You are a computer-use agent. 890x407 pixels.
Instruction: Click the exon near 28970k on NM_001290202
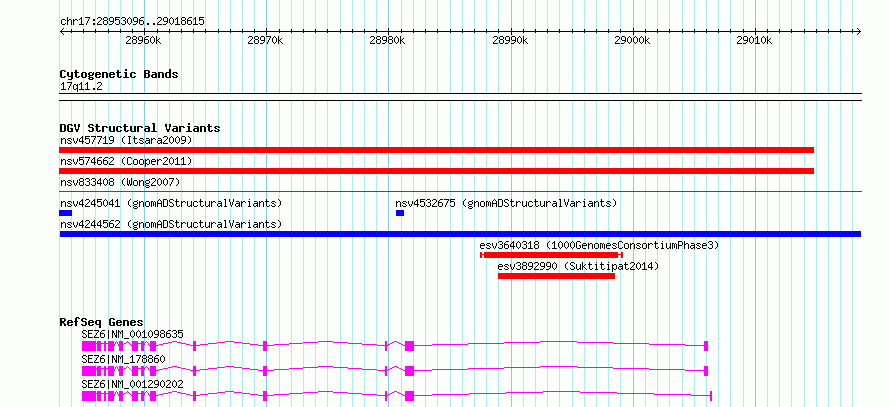(x=265, y=396)
